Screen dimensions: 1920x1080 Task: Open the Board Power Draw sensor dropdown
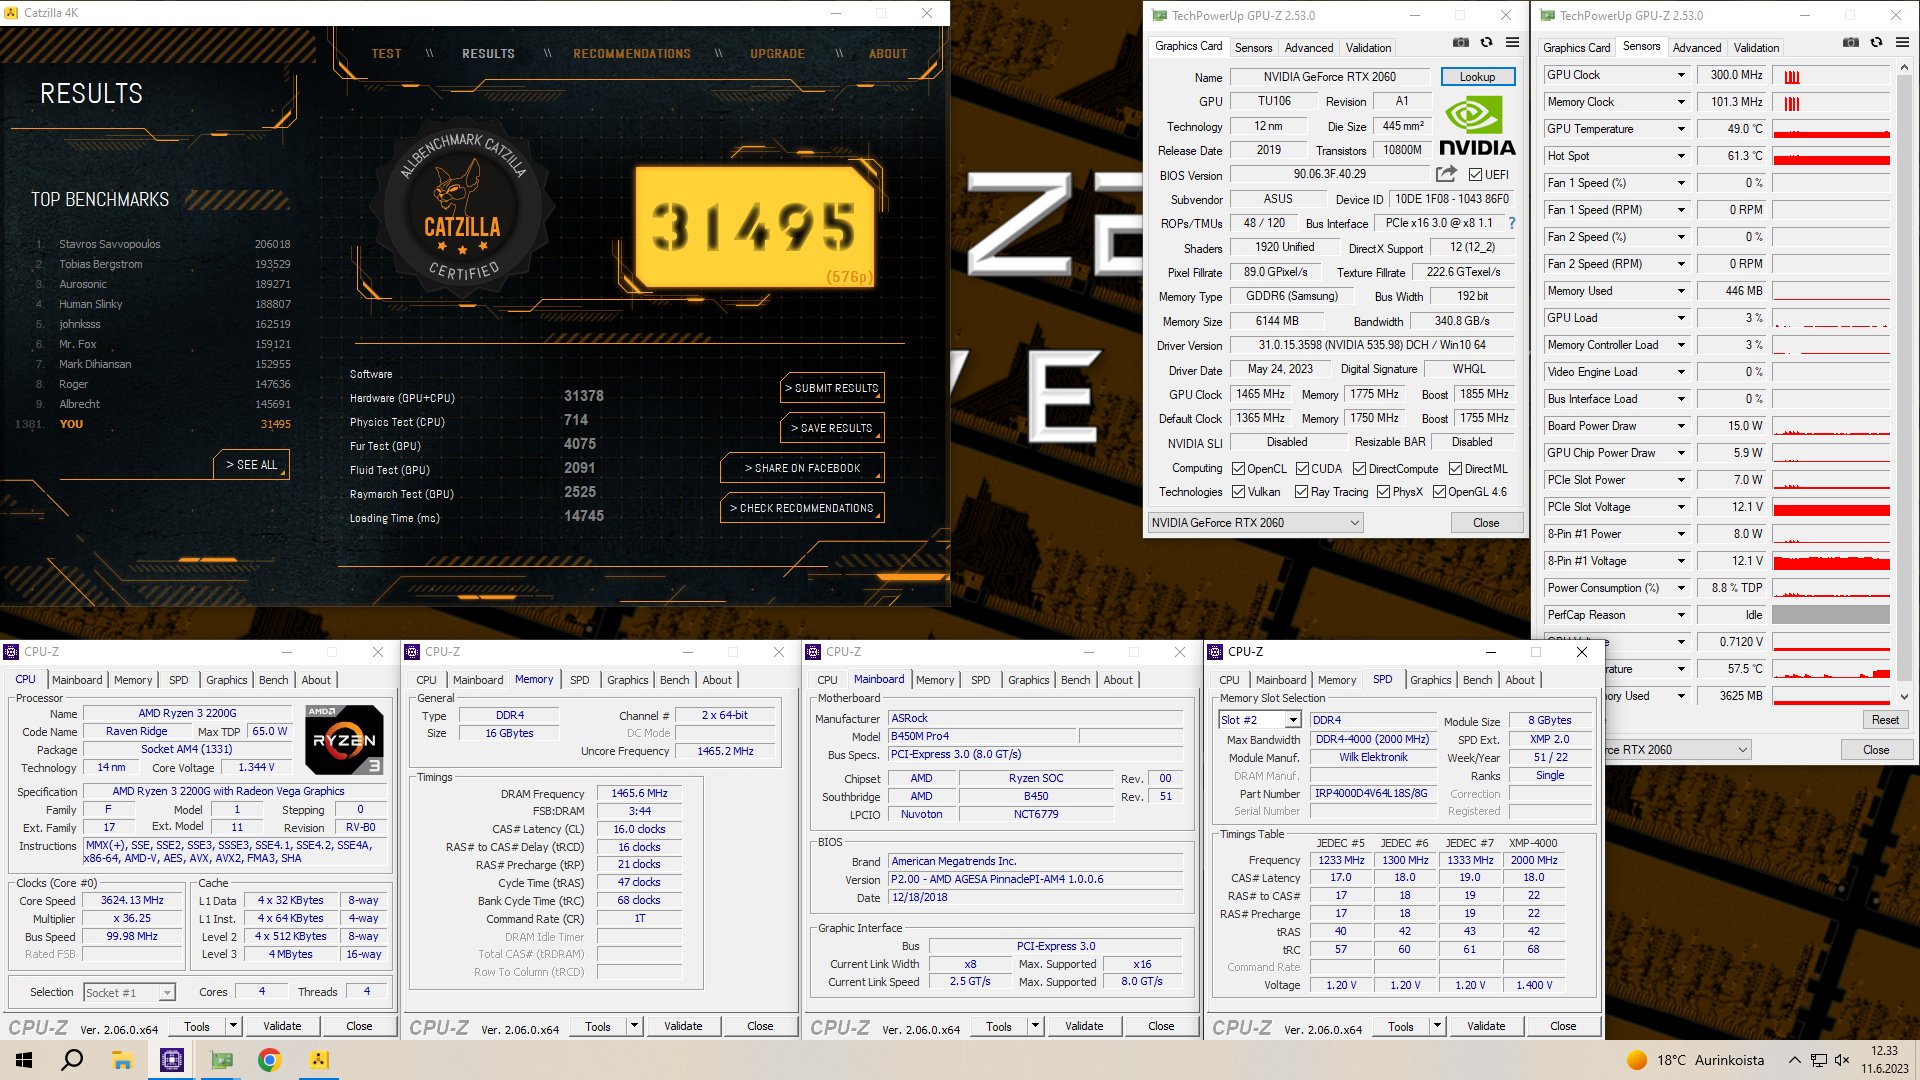pos(1681,426)
